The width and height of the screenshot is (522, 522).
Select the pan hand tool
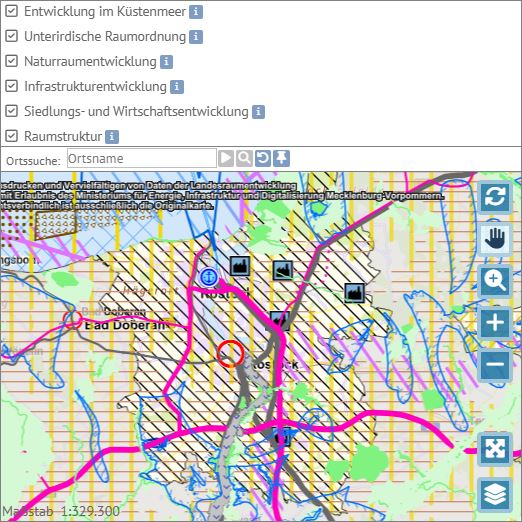(495, 239)
